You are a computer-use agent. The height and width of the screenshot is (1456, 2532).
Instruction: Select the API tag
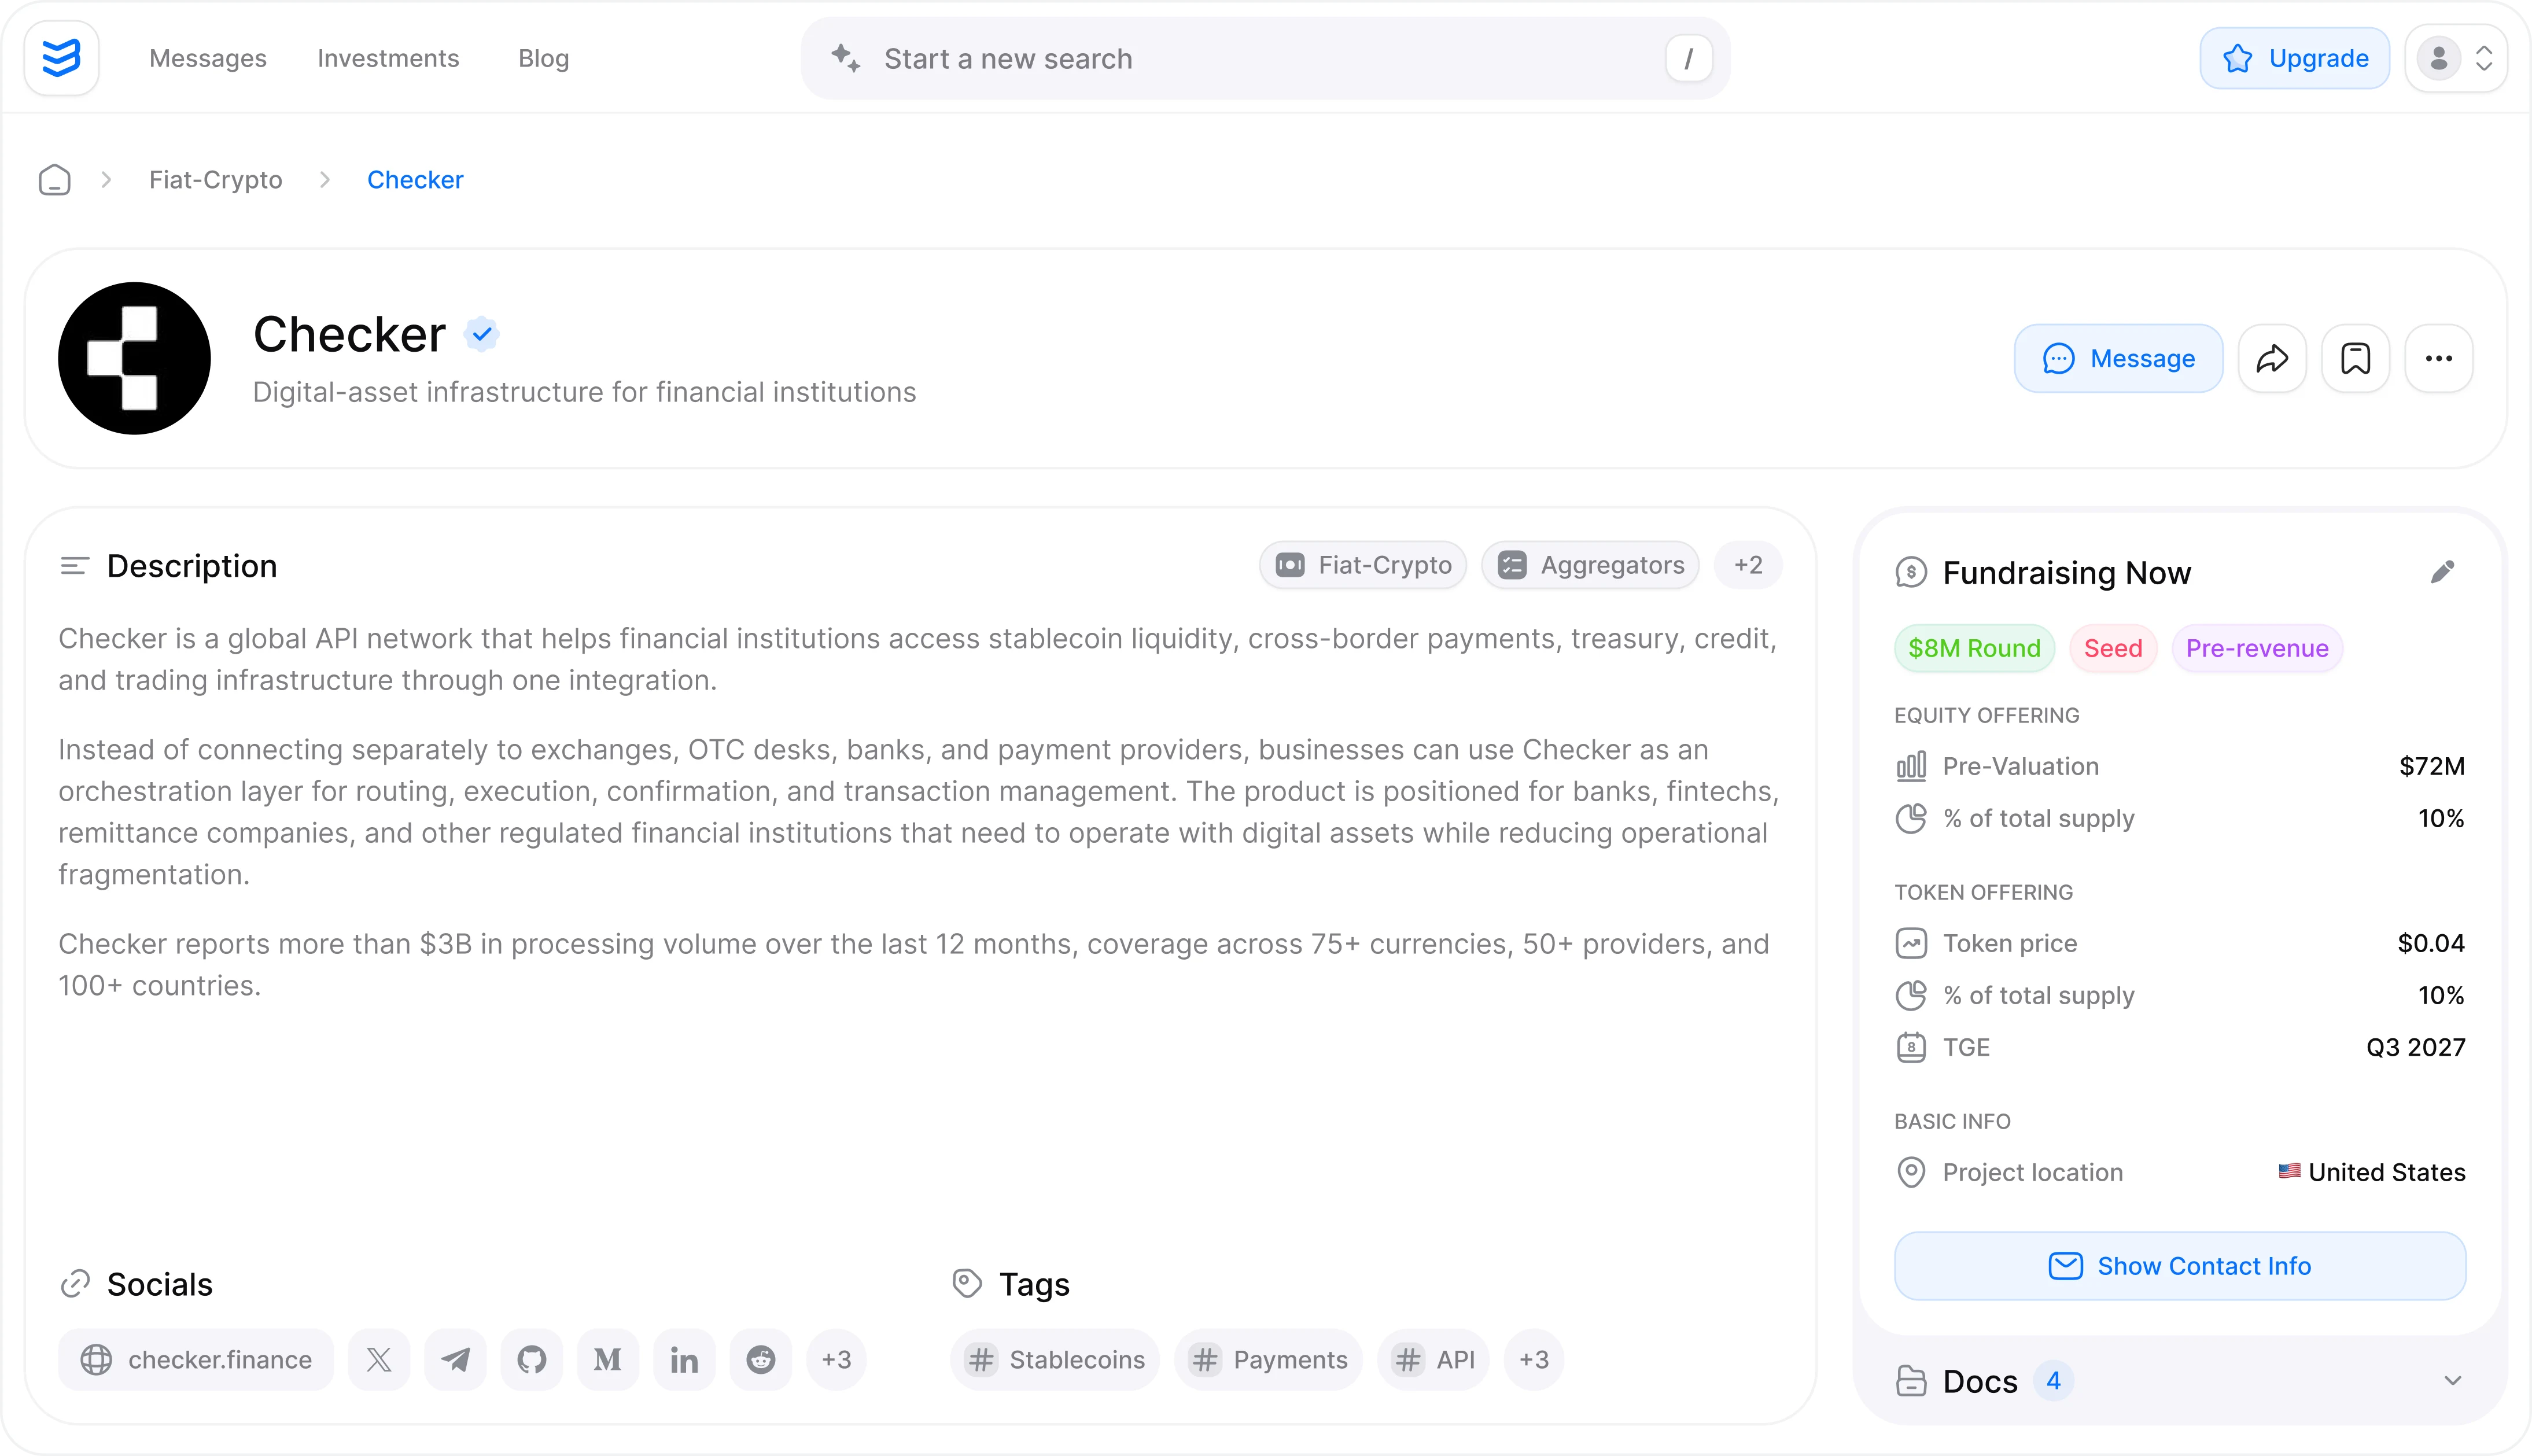[1433, 1360]
